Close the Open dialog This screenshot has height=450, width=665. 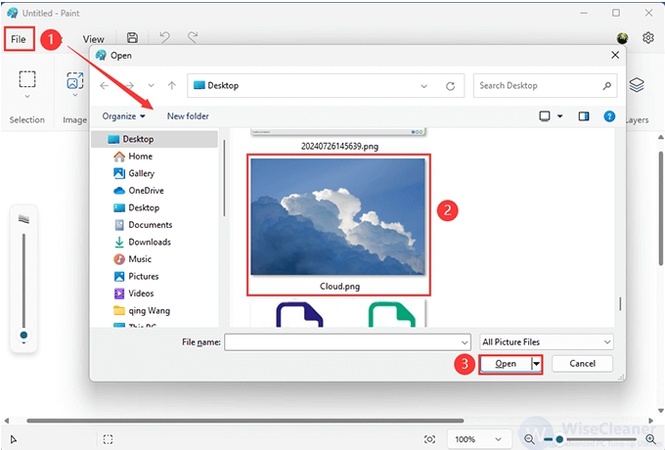click(x=615, y=55)
